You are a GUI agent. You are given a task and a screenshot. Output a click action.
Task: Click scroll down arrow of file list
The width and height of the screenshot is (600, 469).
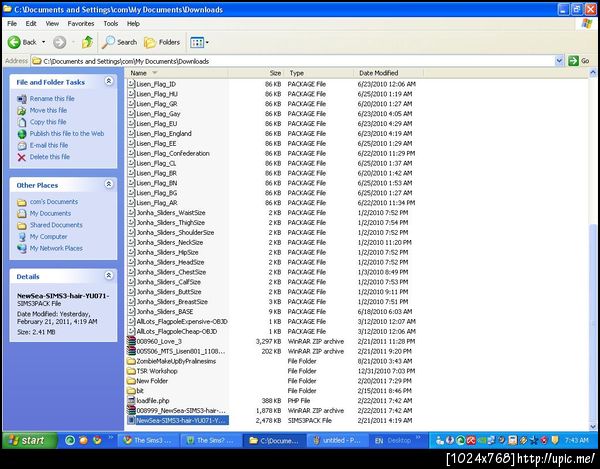[x=593, y=426]
